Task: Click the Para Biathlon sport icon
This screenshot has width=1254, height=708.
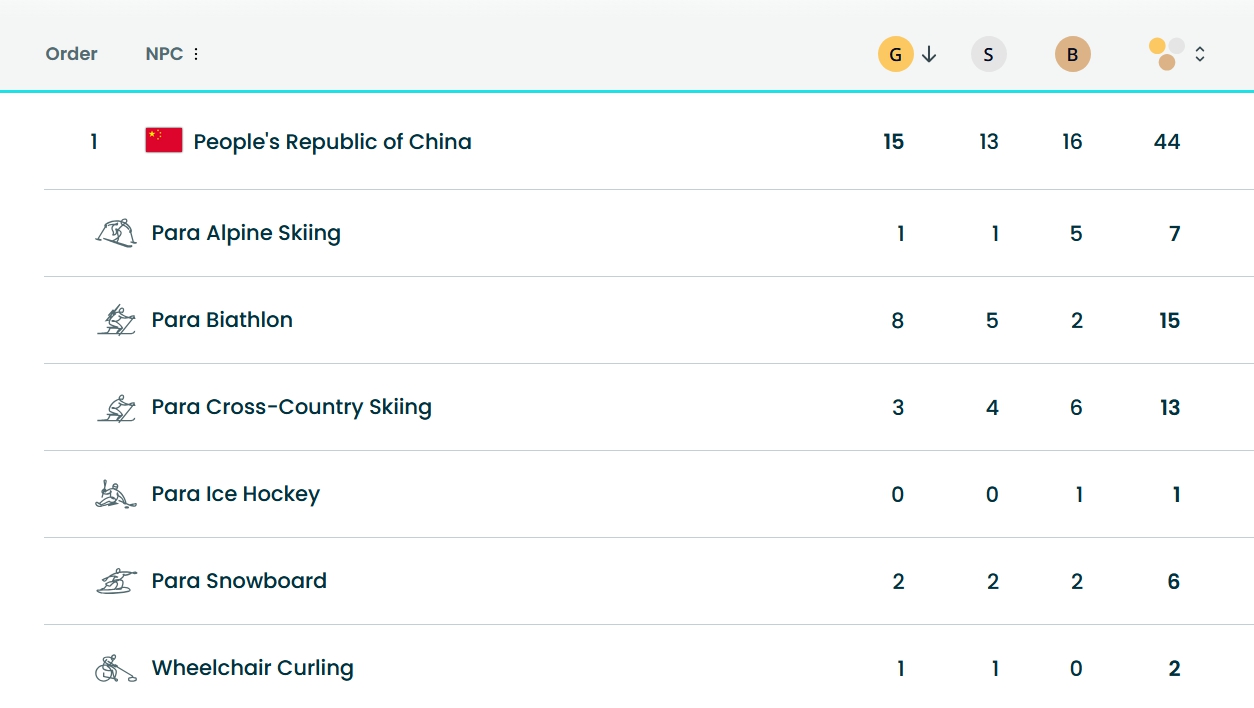Action: tap(115, 320)
